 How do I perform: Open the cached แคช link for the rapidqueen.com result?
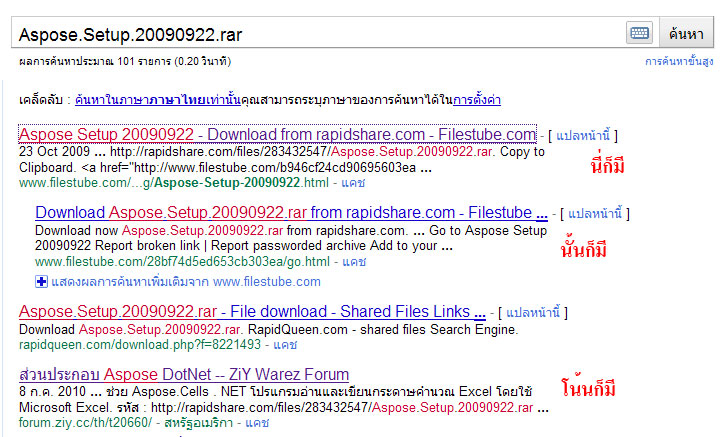click(285, 344)
